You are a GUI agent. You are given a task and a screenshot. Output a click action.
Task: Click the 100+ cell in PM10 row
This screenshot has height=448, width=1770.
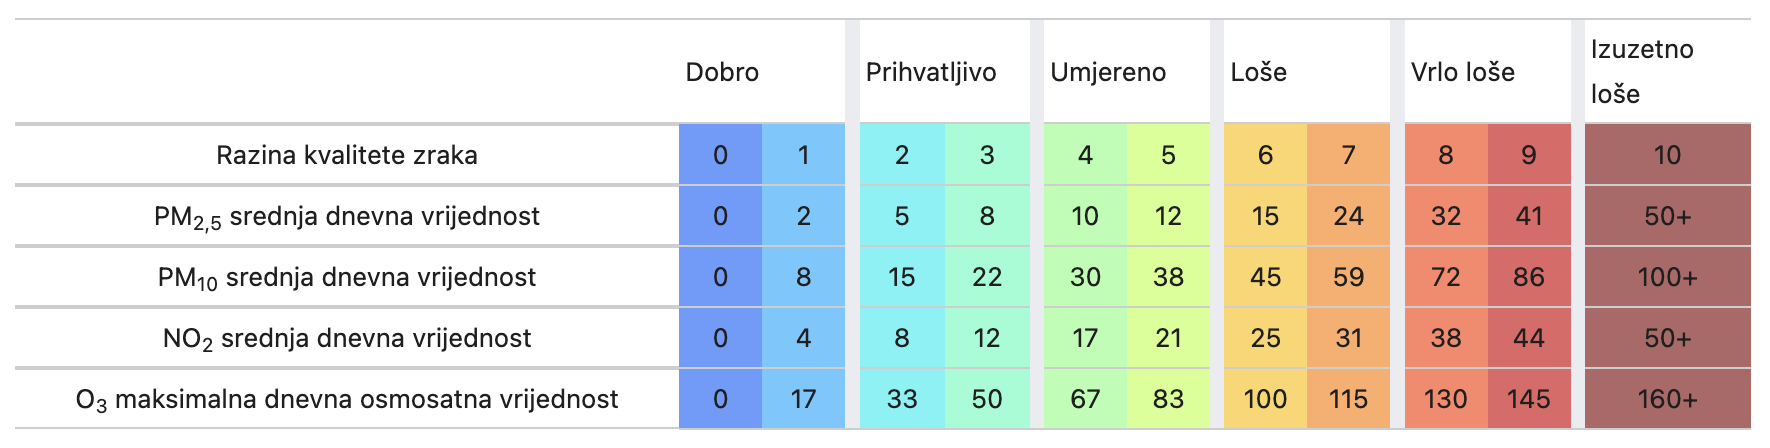point(1667,277)
